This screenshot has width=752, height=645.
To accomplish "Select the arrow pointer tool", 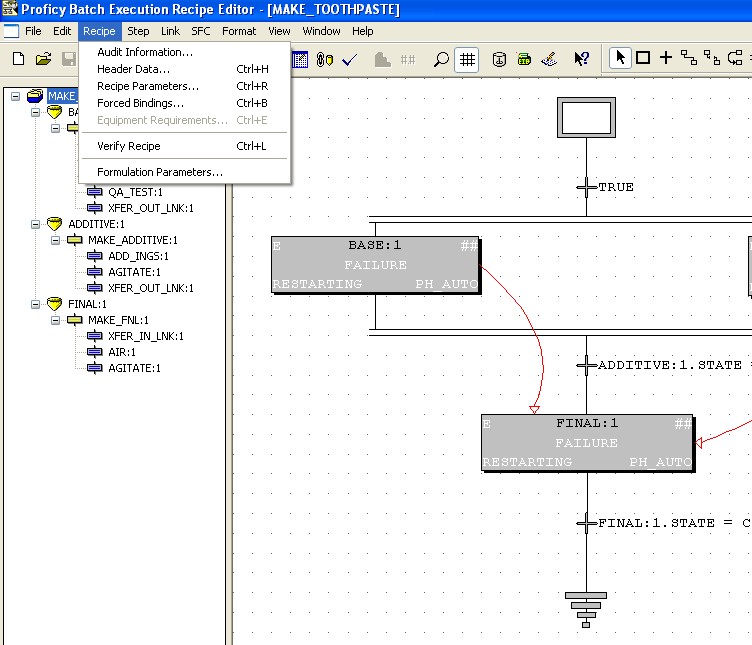I will tap(620, 58).
